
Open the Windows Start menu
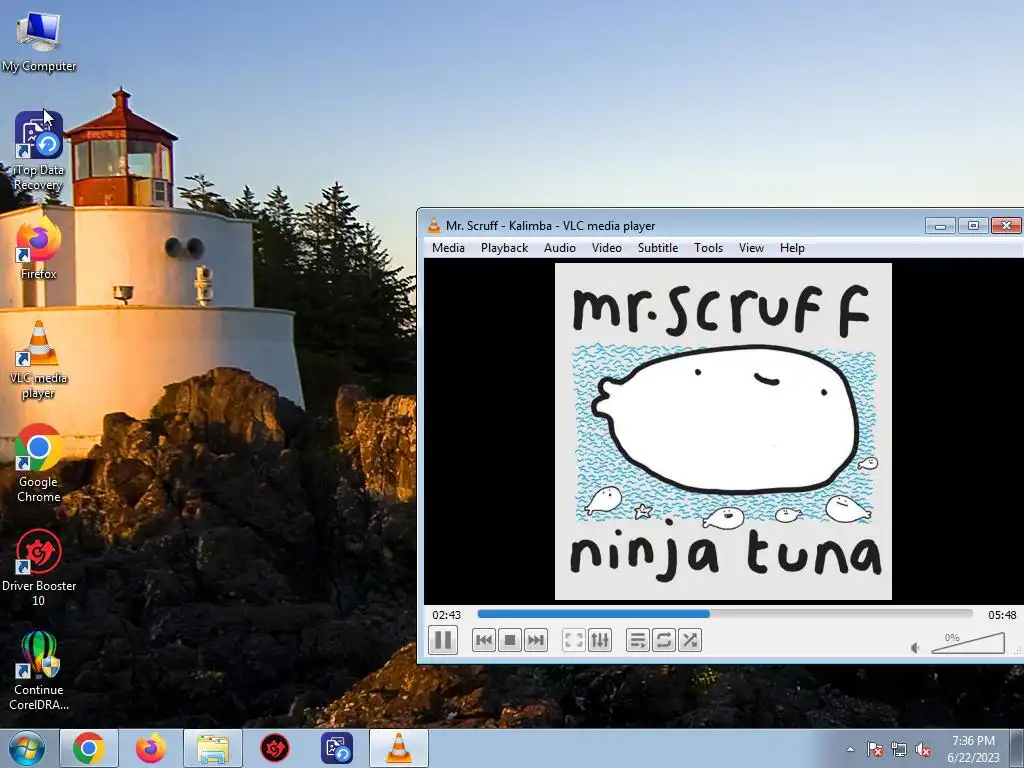pos(26,748)
